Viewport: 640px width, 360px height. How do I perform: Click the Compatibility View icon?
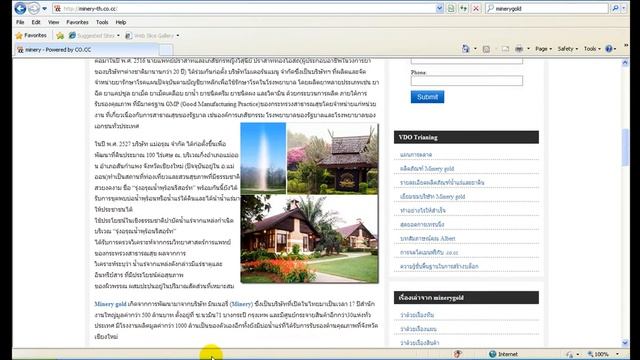coord(451,9)
